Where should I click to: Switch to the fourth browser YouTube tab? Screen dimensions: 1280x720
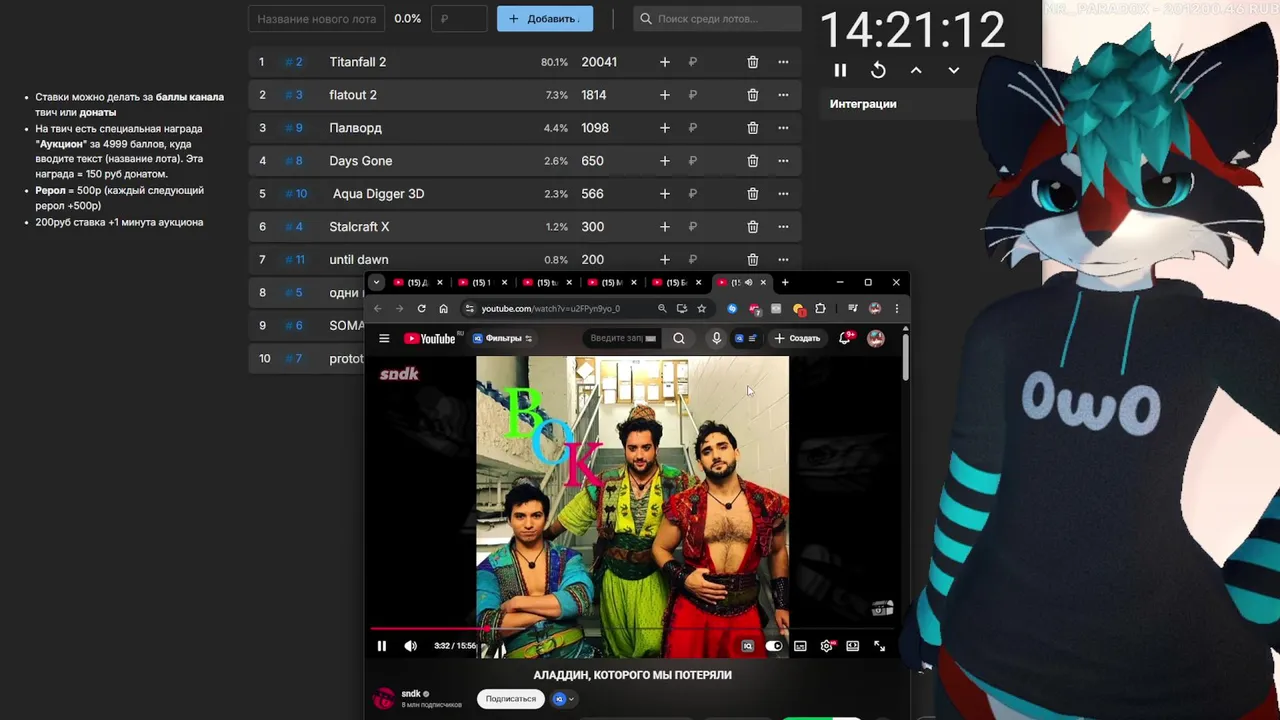[612, 283]
